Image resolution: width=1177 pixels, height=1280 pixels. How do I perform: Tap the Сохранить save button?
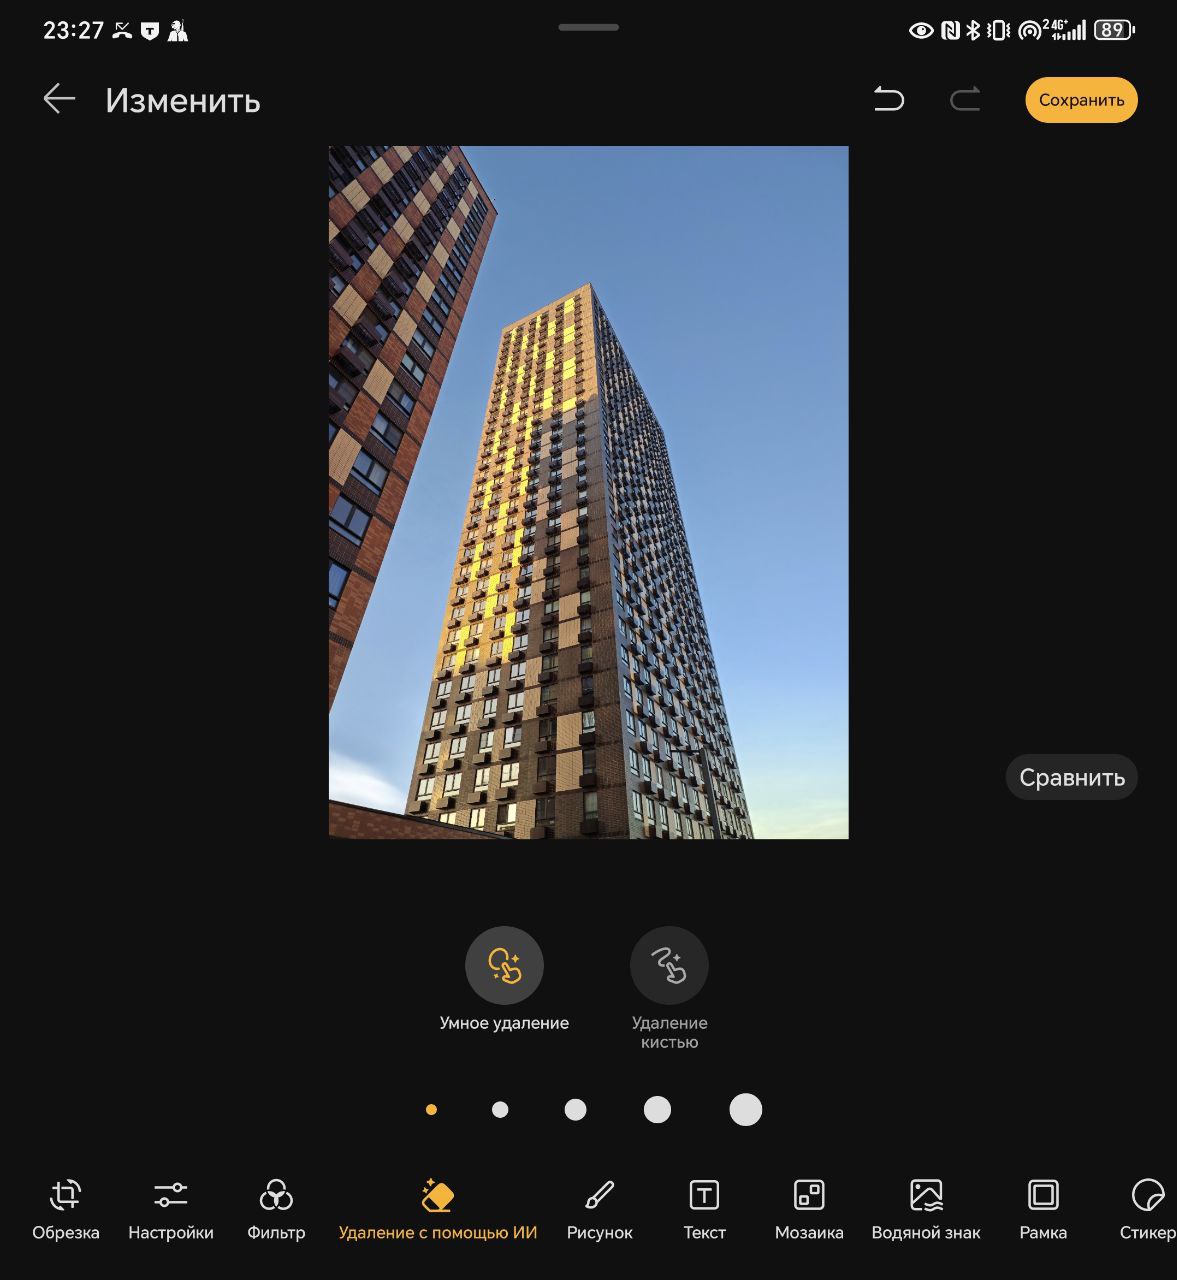(1081, 100)
